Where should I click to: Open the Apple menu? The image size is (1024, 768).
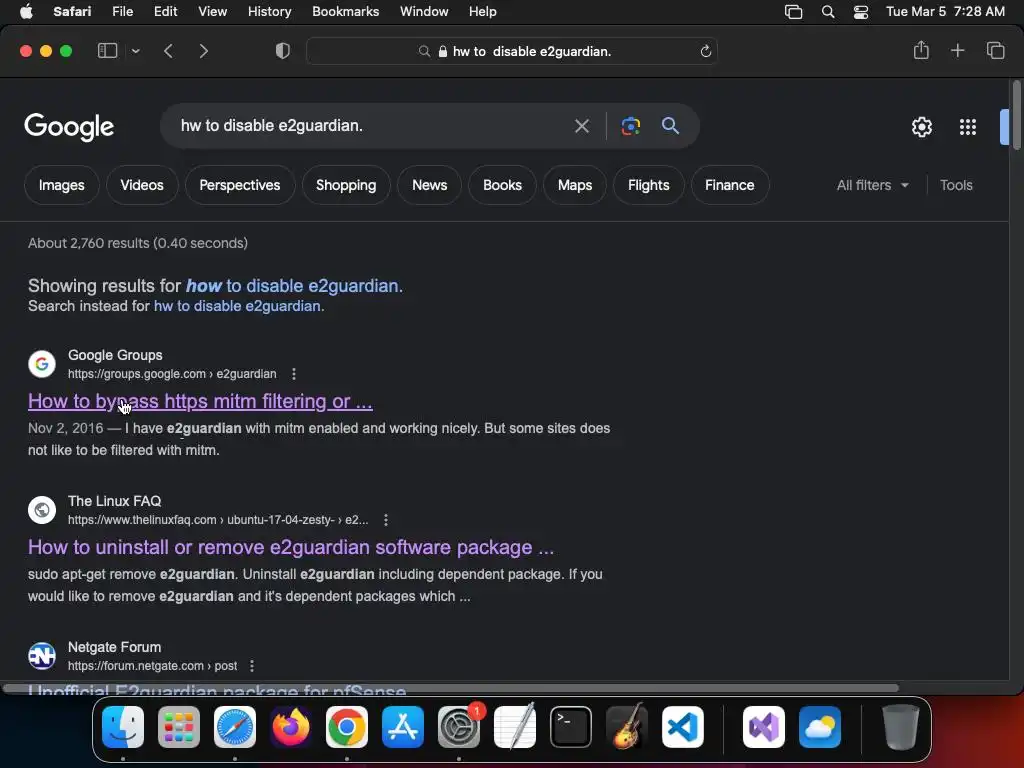(26, 12)
